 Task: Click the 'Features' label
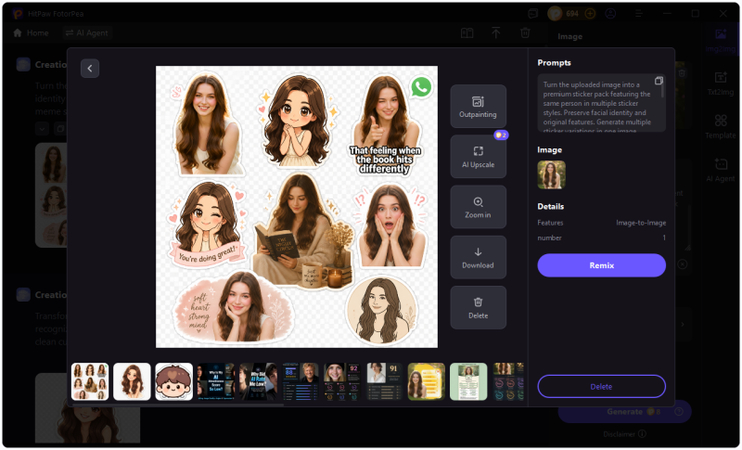click(550, 223)
